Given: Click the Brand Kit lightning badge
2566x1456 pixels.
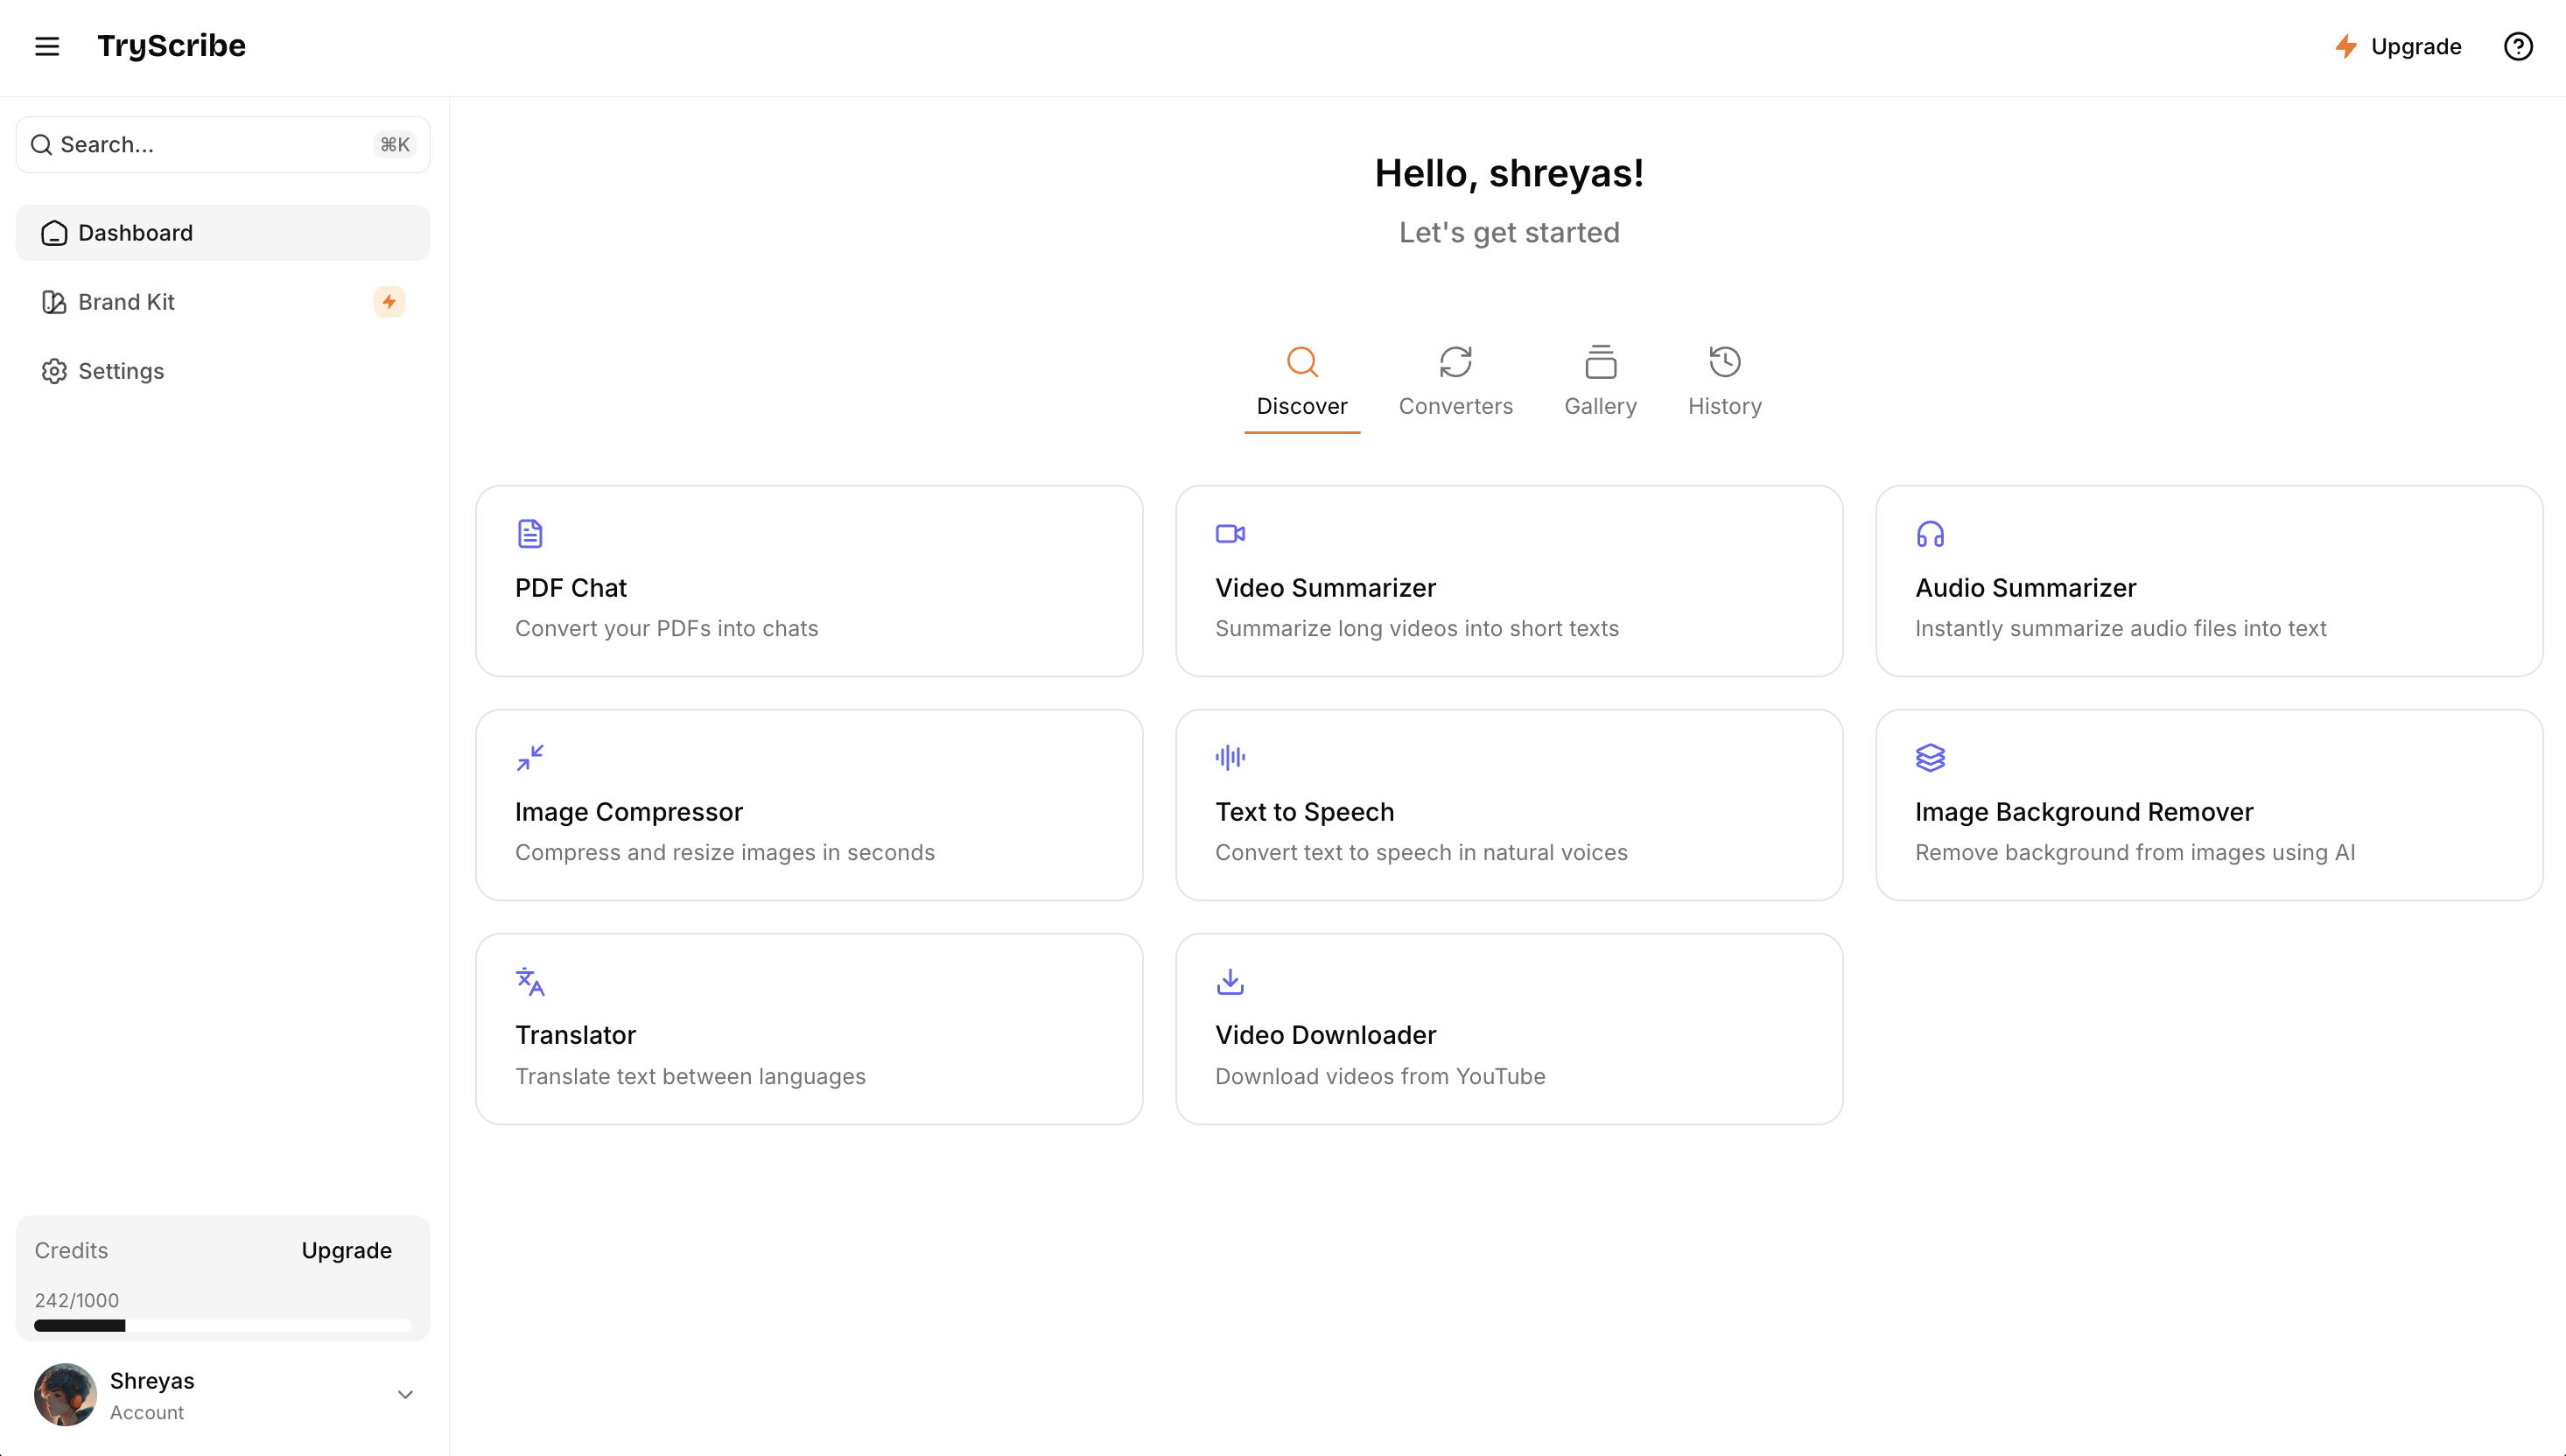Looking at the screenshot, I should (x=389, y=302).
